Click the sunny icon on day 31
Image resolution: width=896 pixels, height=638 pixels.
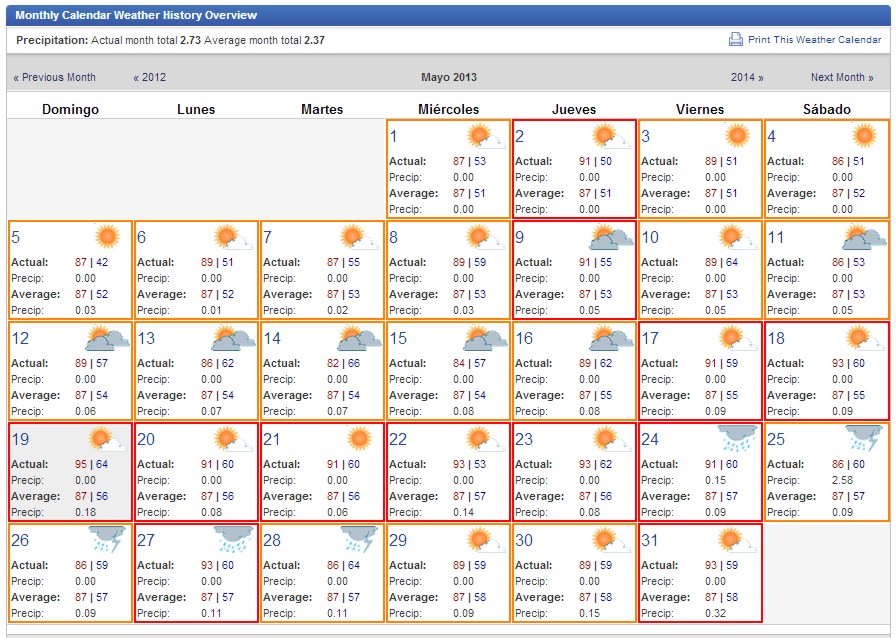(x=737, y=541)
